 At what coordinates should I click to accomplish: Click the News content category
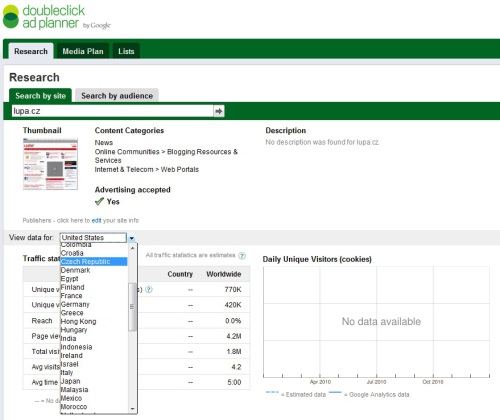(104, 143)
